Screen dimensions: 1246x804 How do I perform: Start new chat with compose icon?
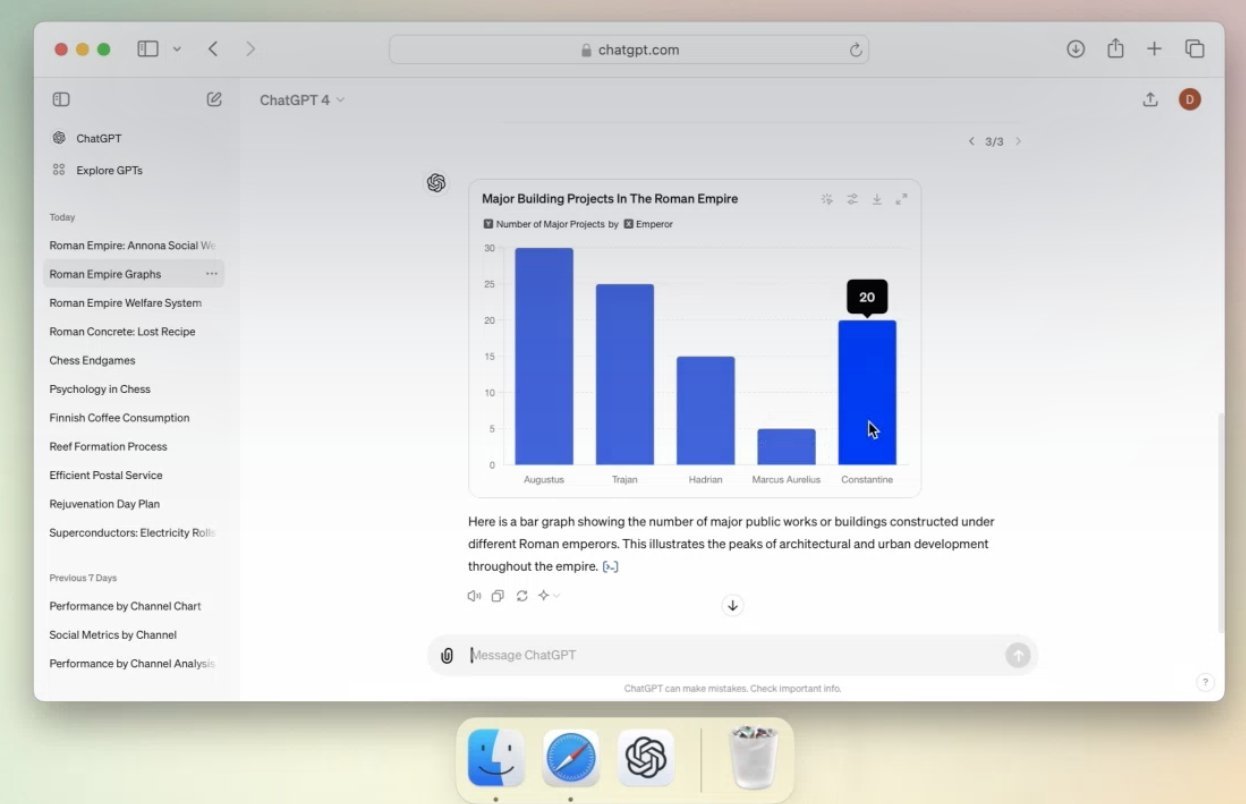(214, 99)
